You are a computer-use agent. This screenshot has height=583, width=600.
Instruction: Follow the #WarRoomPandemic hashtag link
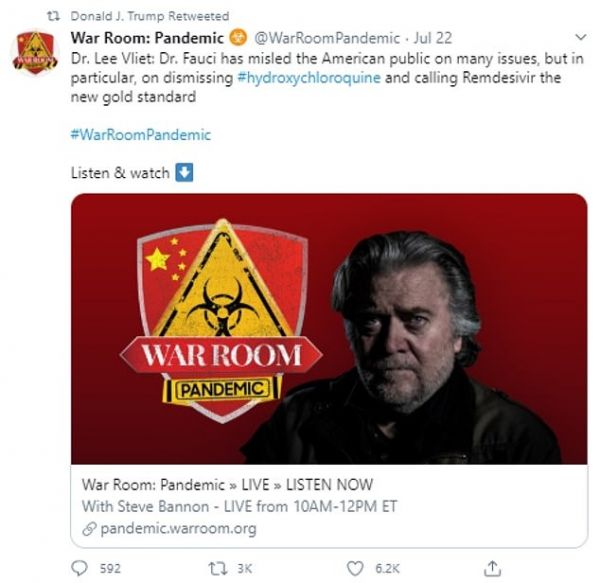pos(141,134)
